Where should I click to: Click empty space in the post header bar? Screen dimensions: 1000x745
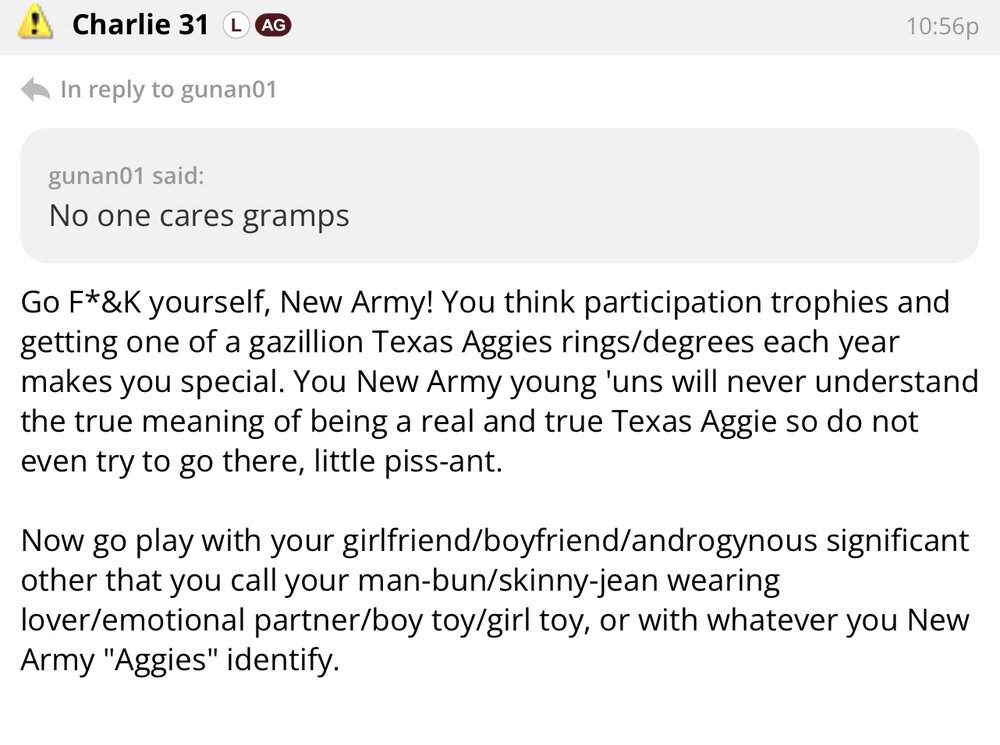(x=600, y=26)
